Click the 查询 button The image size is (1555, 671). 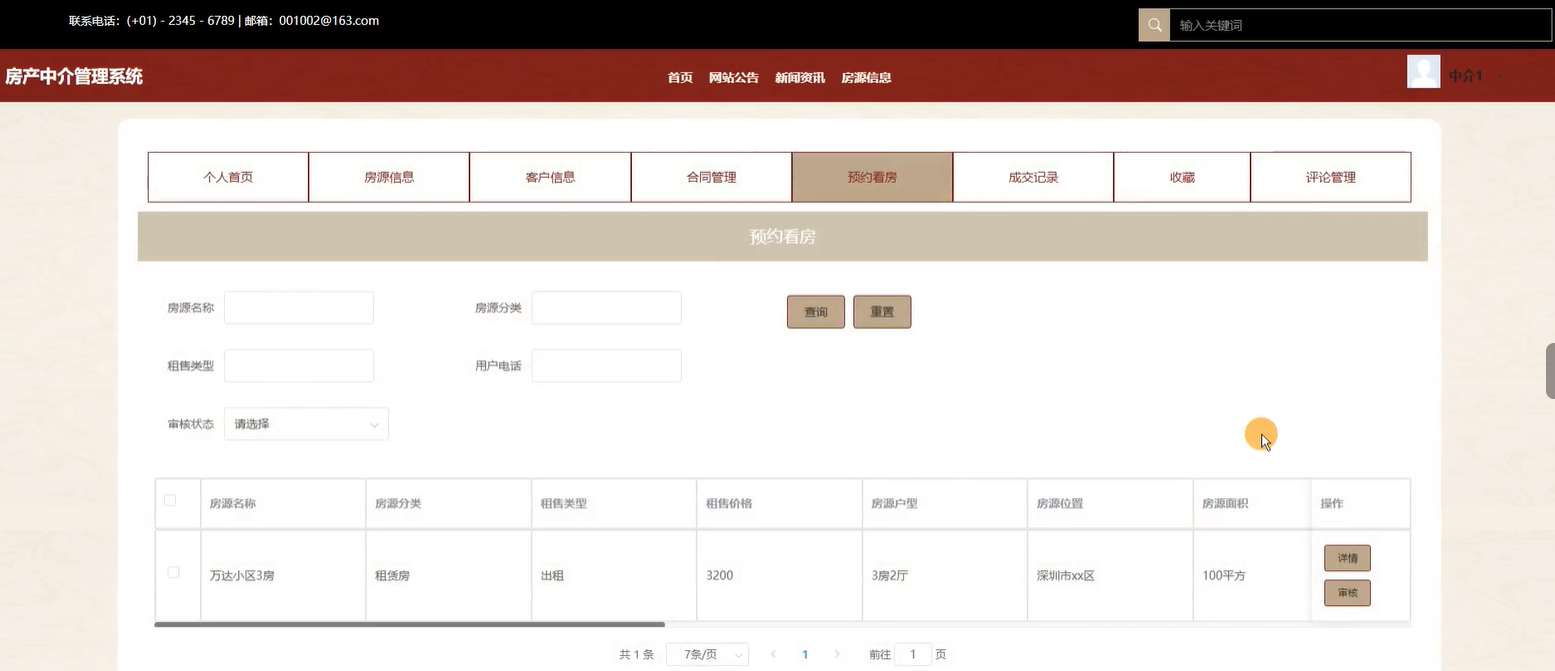pyautogui.click(x=816, y=312)
